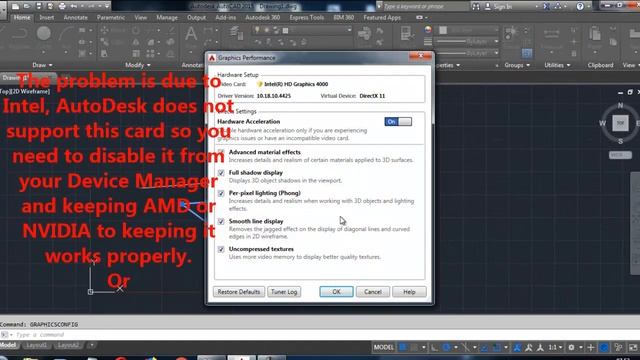Select the Move tool in Modify panel

(104, 30)
